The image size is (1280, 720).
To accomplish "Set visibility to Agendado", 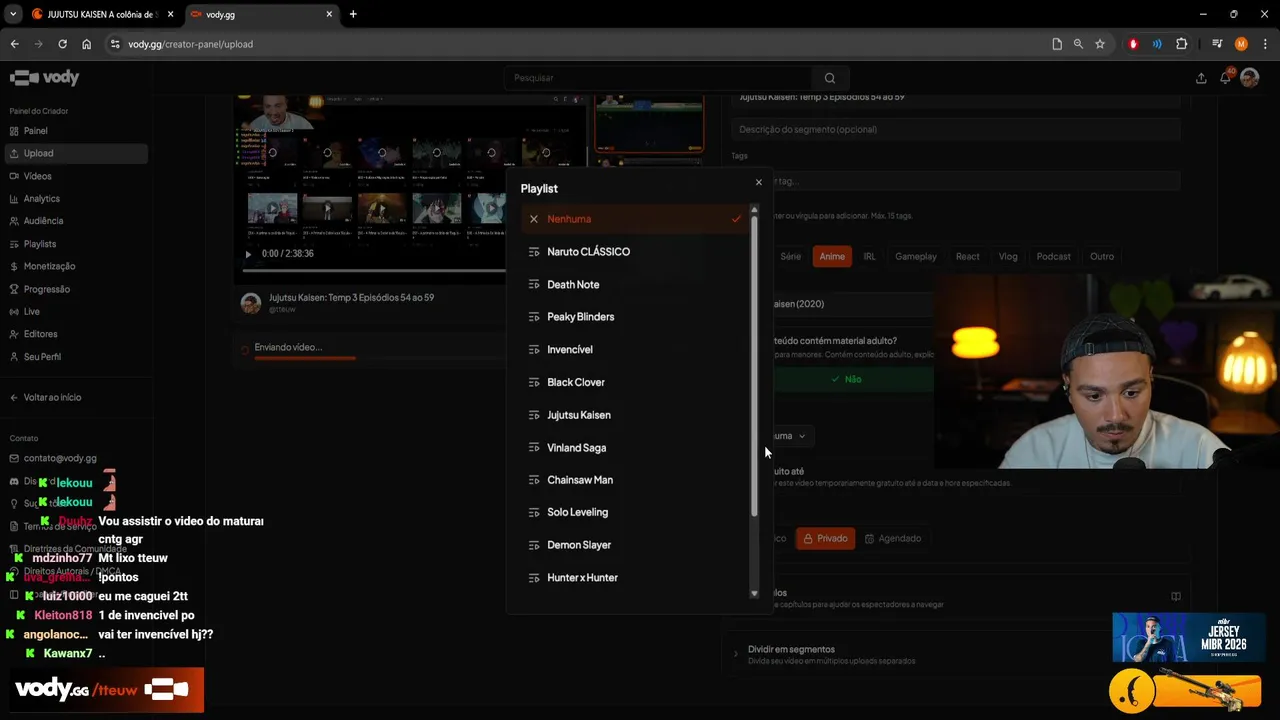I will pyautogui.click(x=892, y=538).
